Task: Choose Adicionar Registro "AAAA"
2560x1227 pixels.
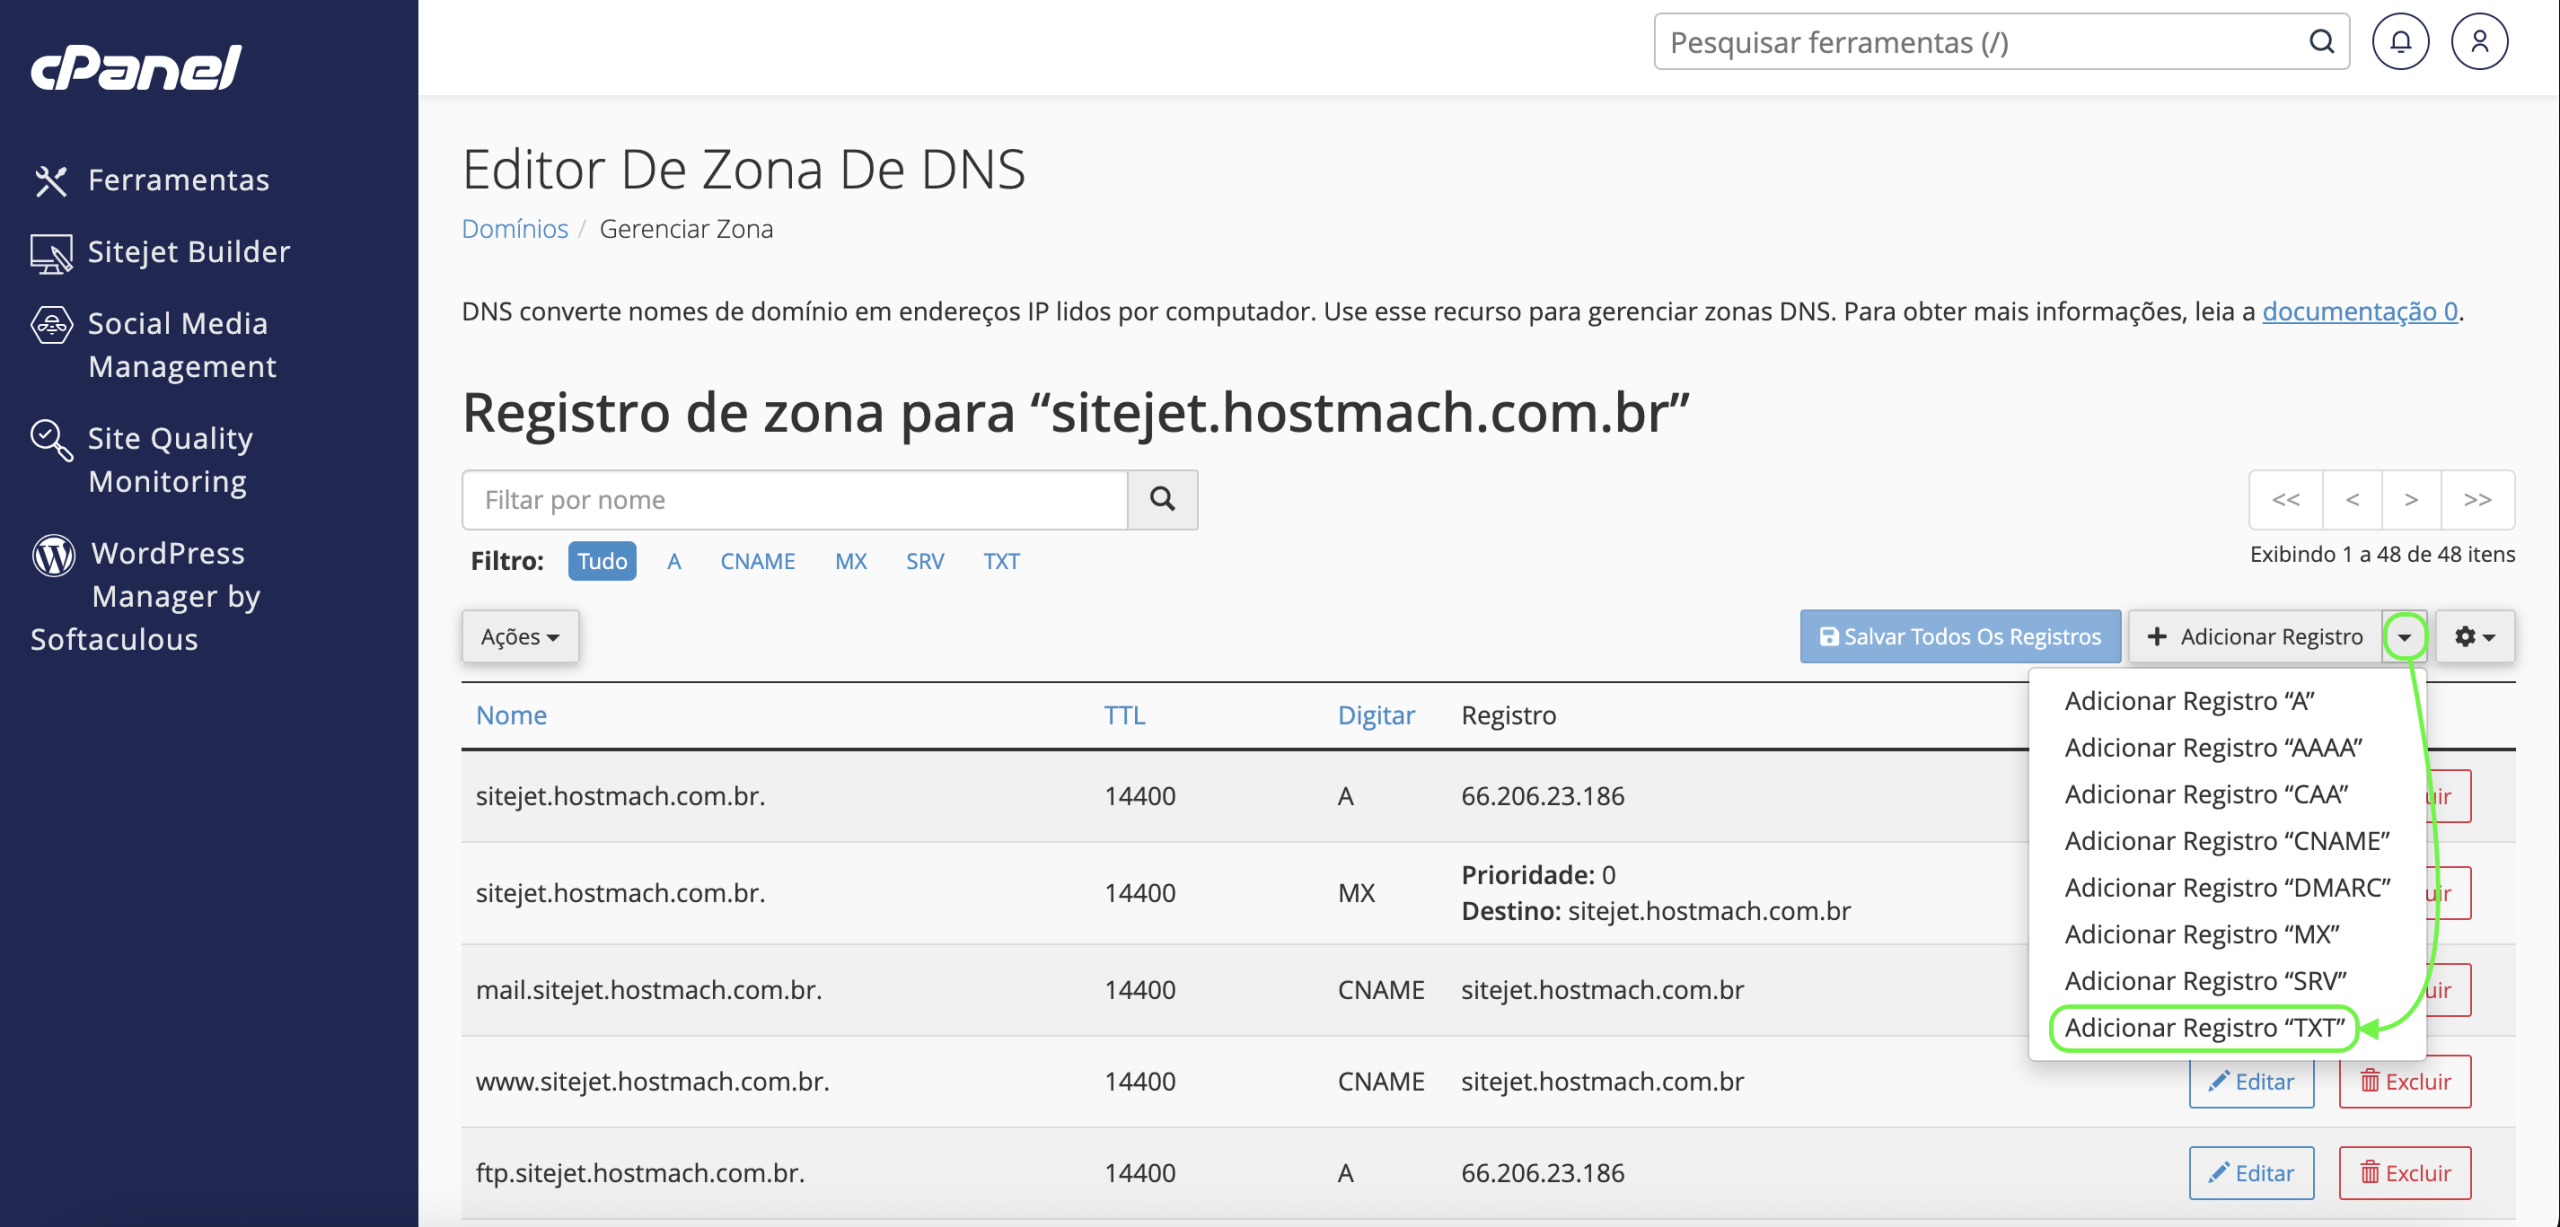Action: [2213, 748]
